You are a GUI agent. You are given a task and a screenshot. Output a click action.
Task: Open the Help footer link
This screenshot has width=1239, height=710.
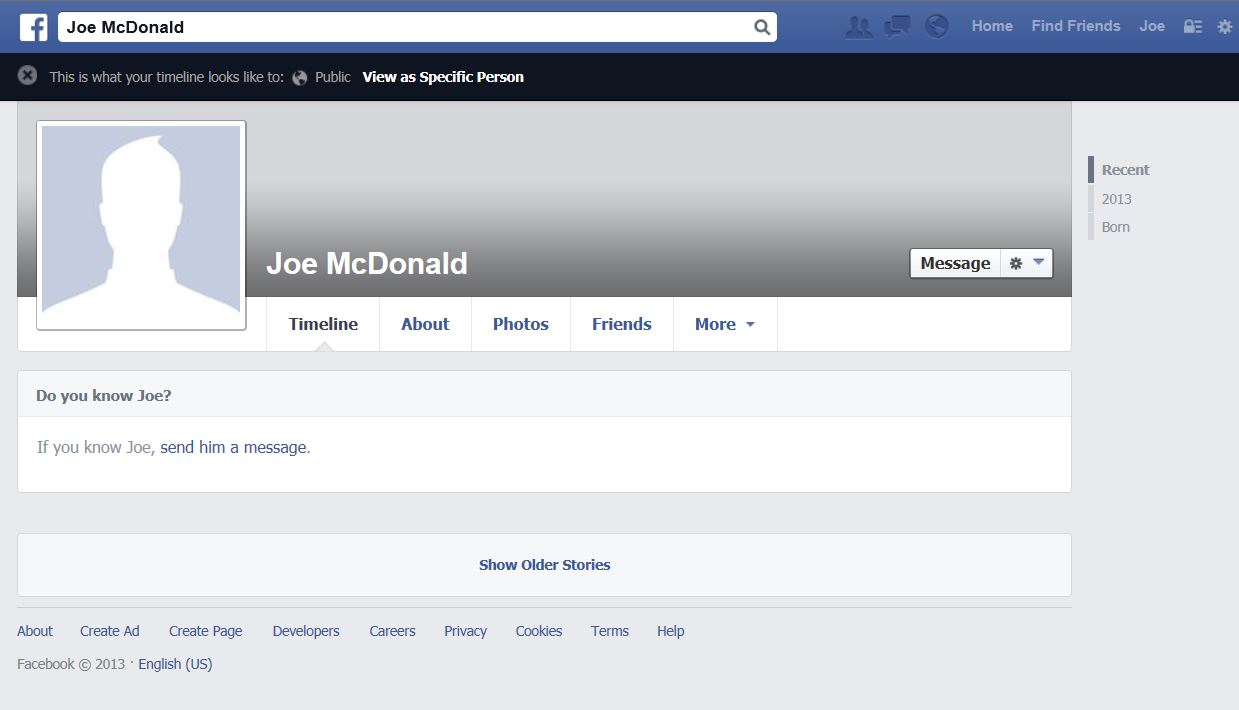point(671,631)
